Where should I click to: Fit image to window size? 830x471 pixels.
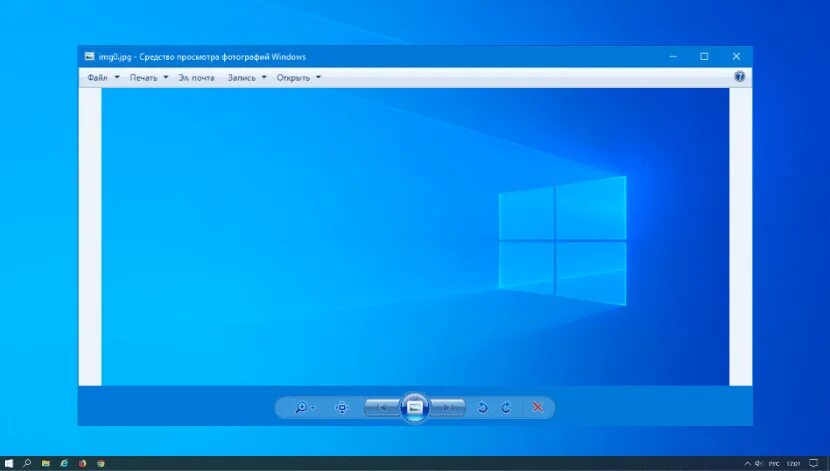point(342,407)
